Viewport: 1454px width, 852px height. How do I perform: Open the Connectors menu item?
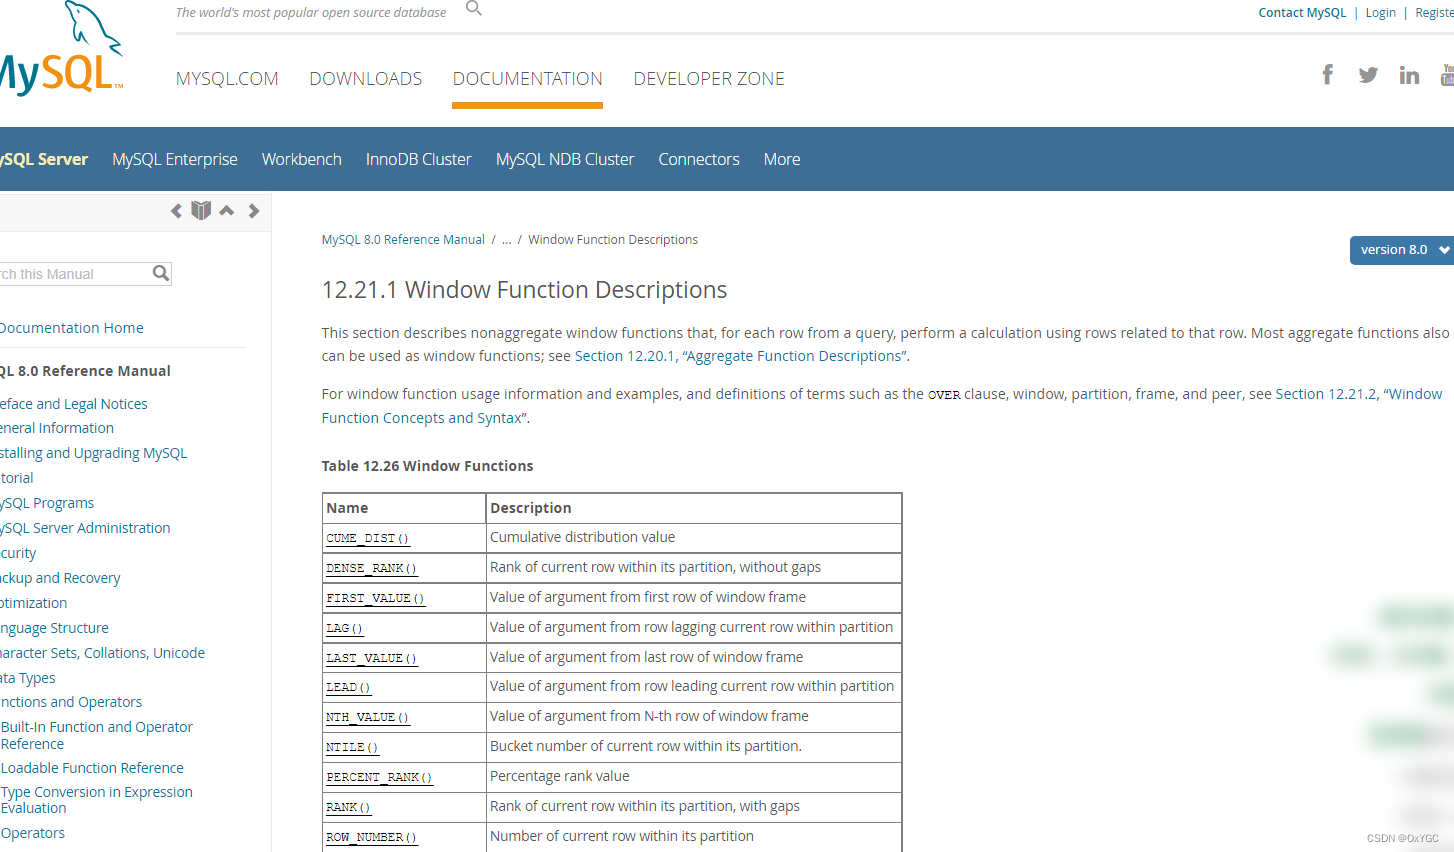click(699, 159)
